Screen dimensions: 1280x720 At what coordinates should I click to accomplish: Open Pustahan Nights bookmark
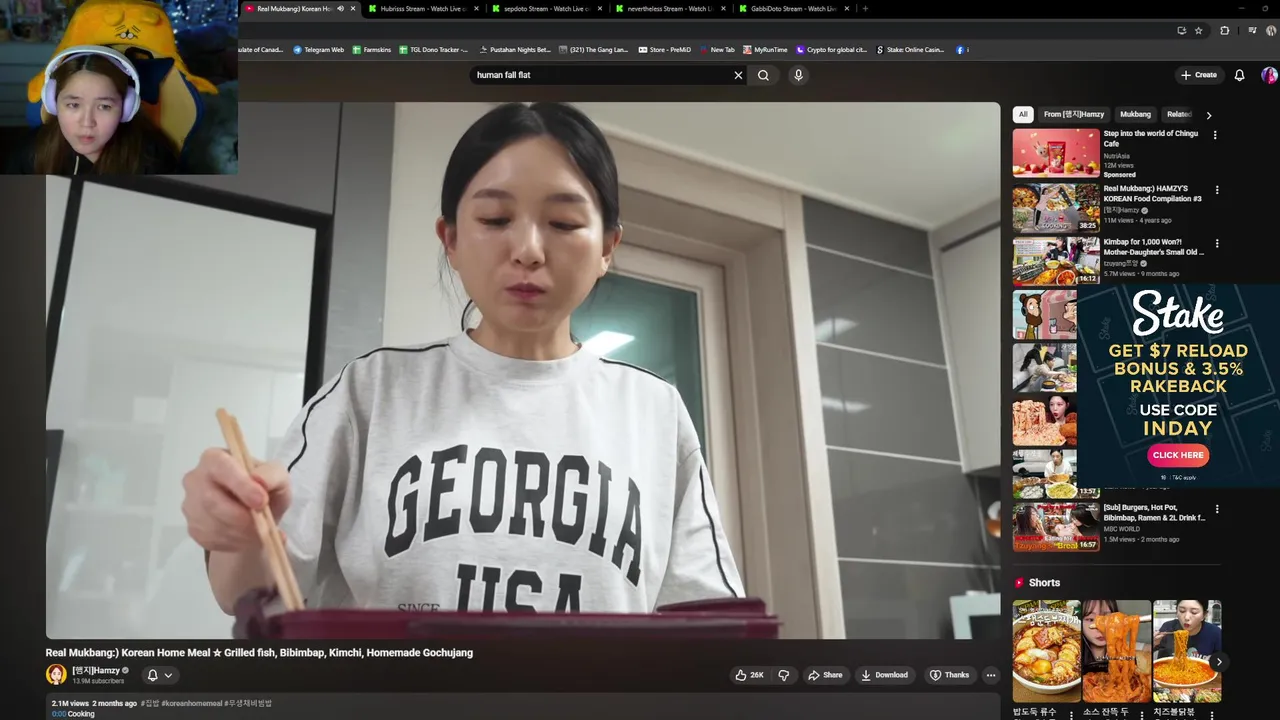[515, 49]
